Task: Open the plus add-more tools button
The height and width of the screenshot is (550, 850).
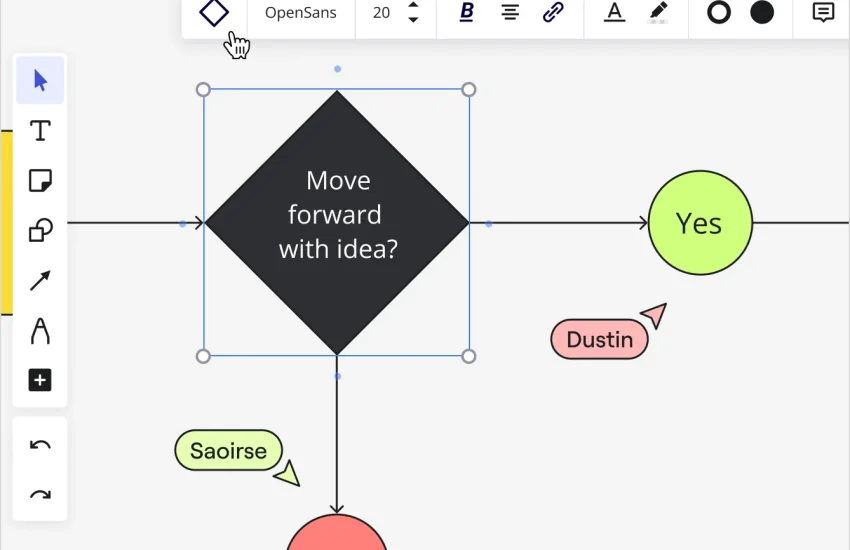Action: click(40, 380)
